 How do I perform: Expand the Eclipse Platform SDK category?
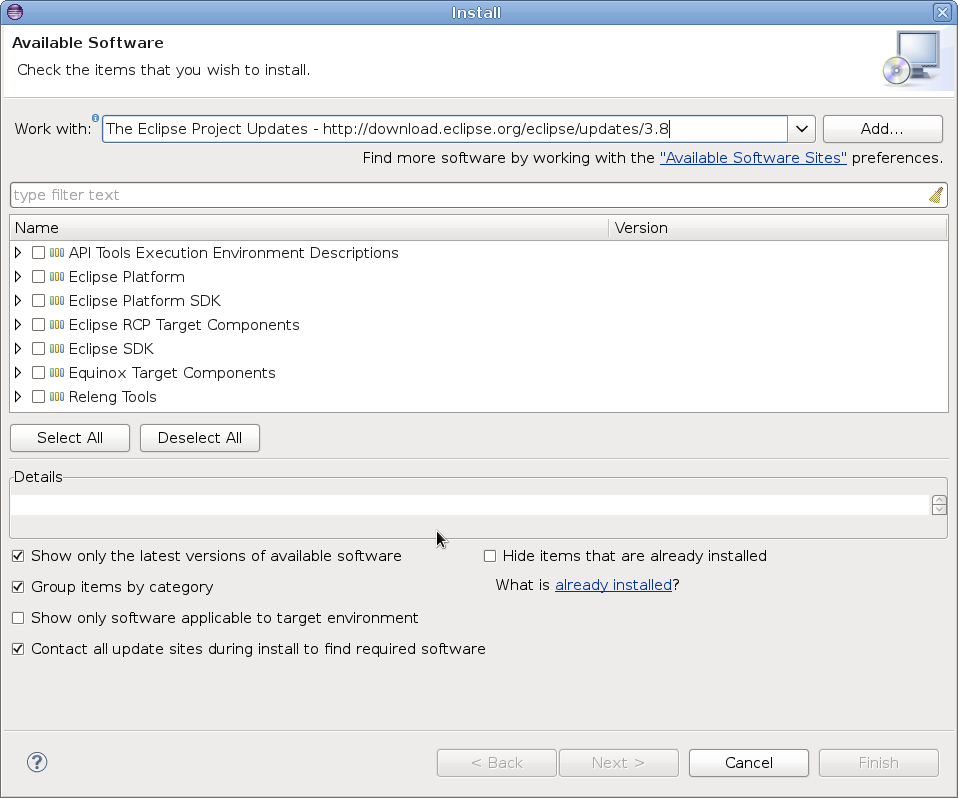pyautogui.click(x=18, y=301)
